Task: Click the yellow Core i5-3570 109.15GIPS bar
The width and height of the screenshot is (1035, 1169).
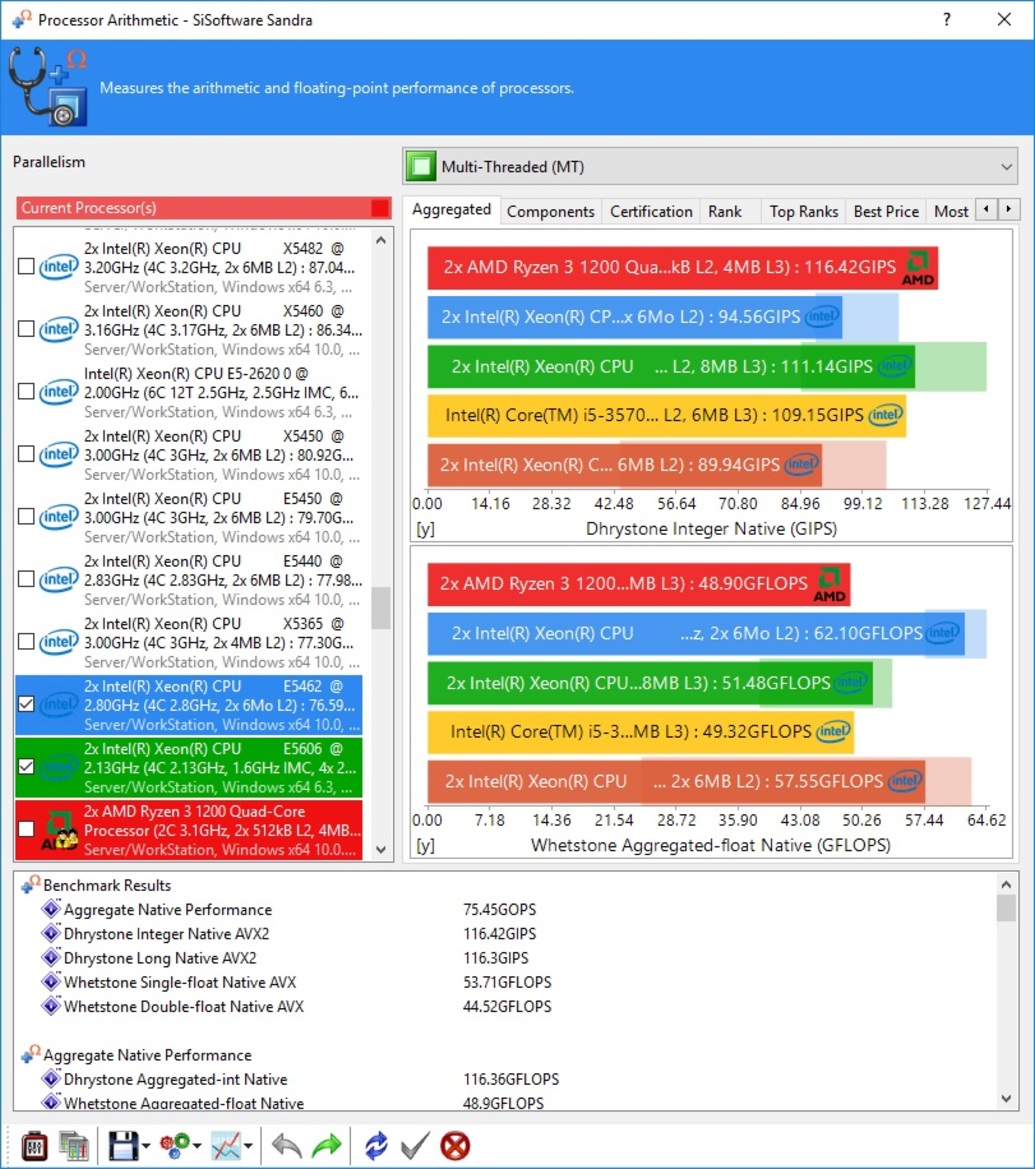Action: 667,415
